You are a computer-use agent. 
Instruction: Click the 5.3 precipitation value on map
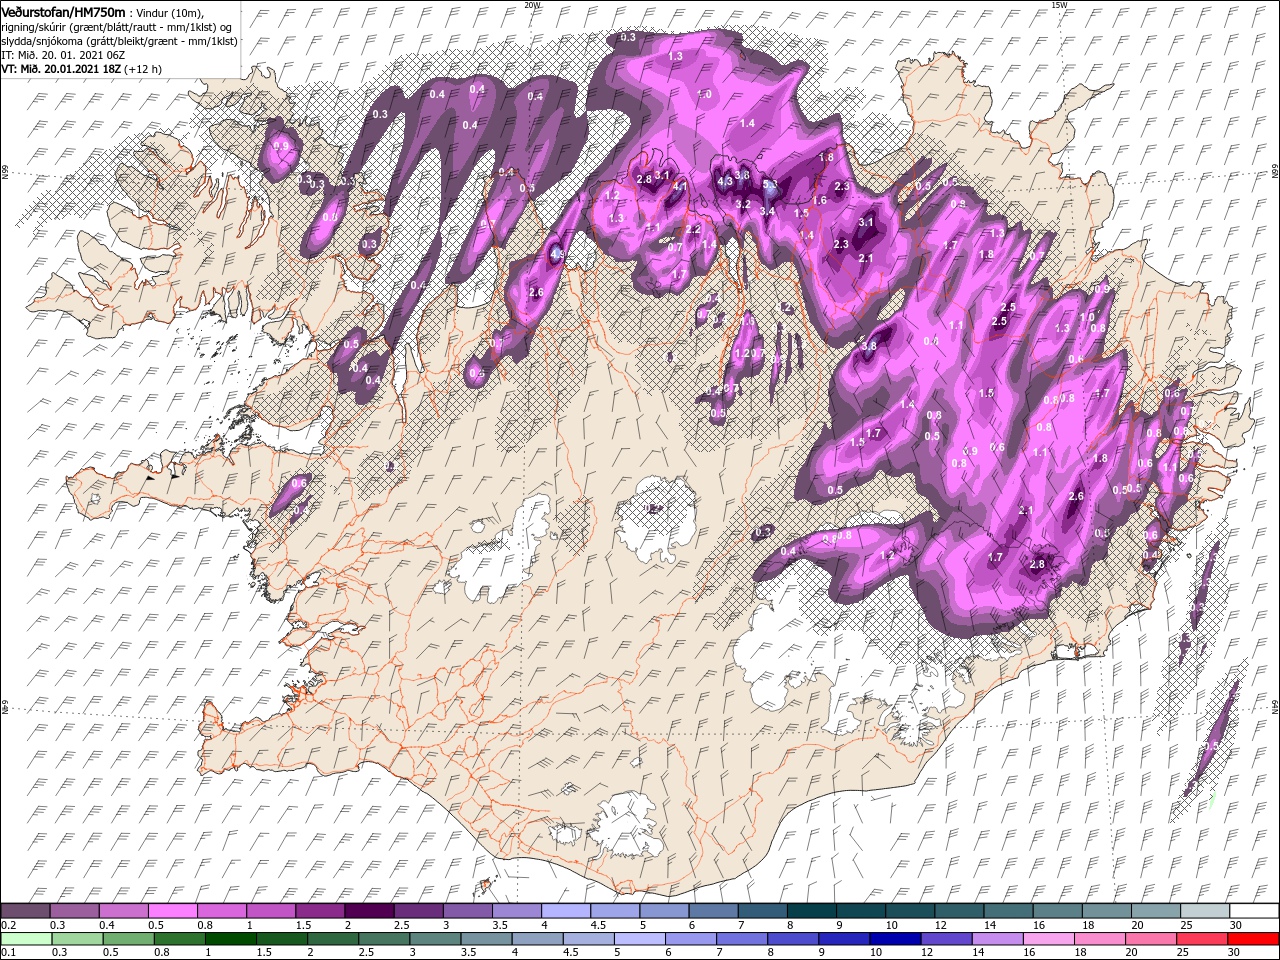[x=770, y=185]
